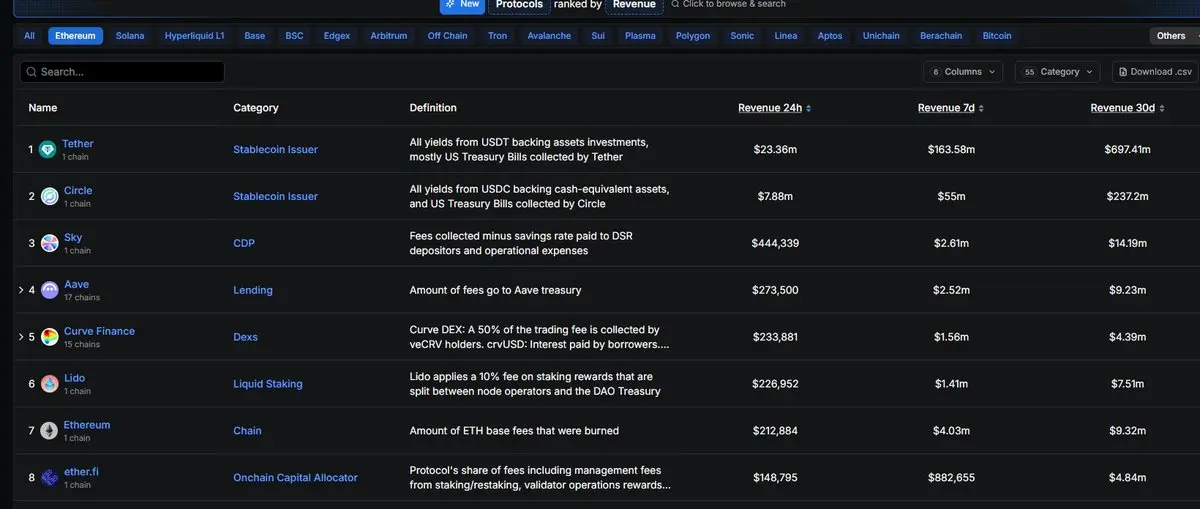The width and height of the screenshot is (1200, 509).
Task: Open the Others chains dropdown
Action: click(1175, 36)
